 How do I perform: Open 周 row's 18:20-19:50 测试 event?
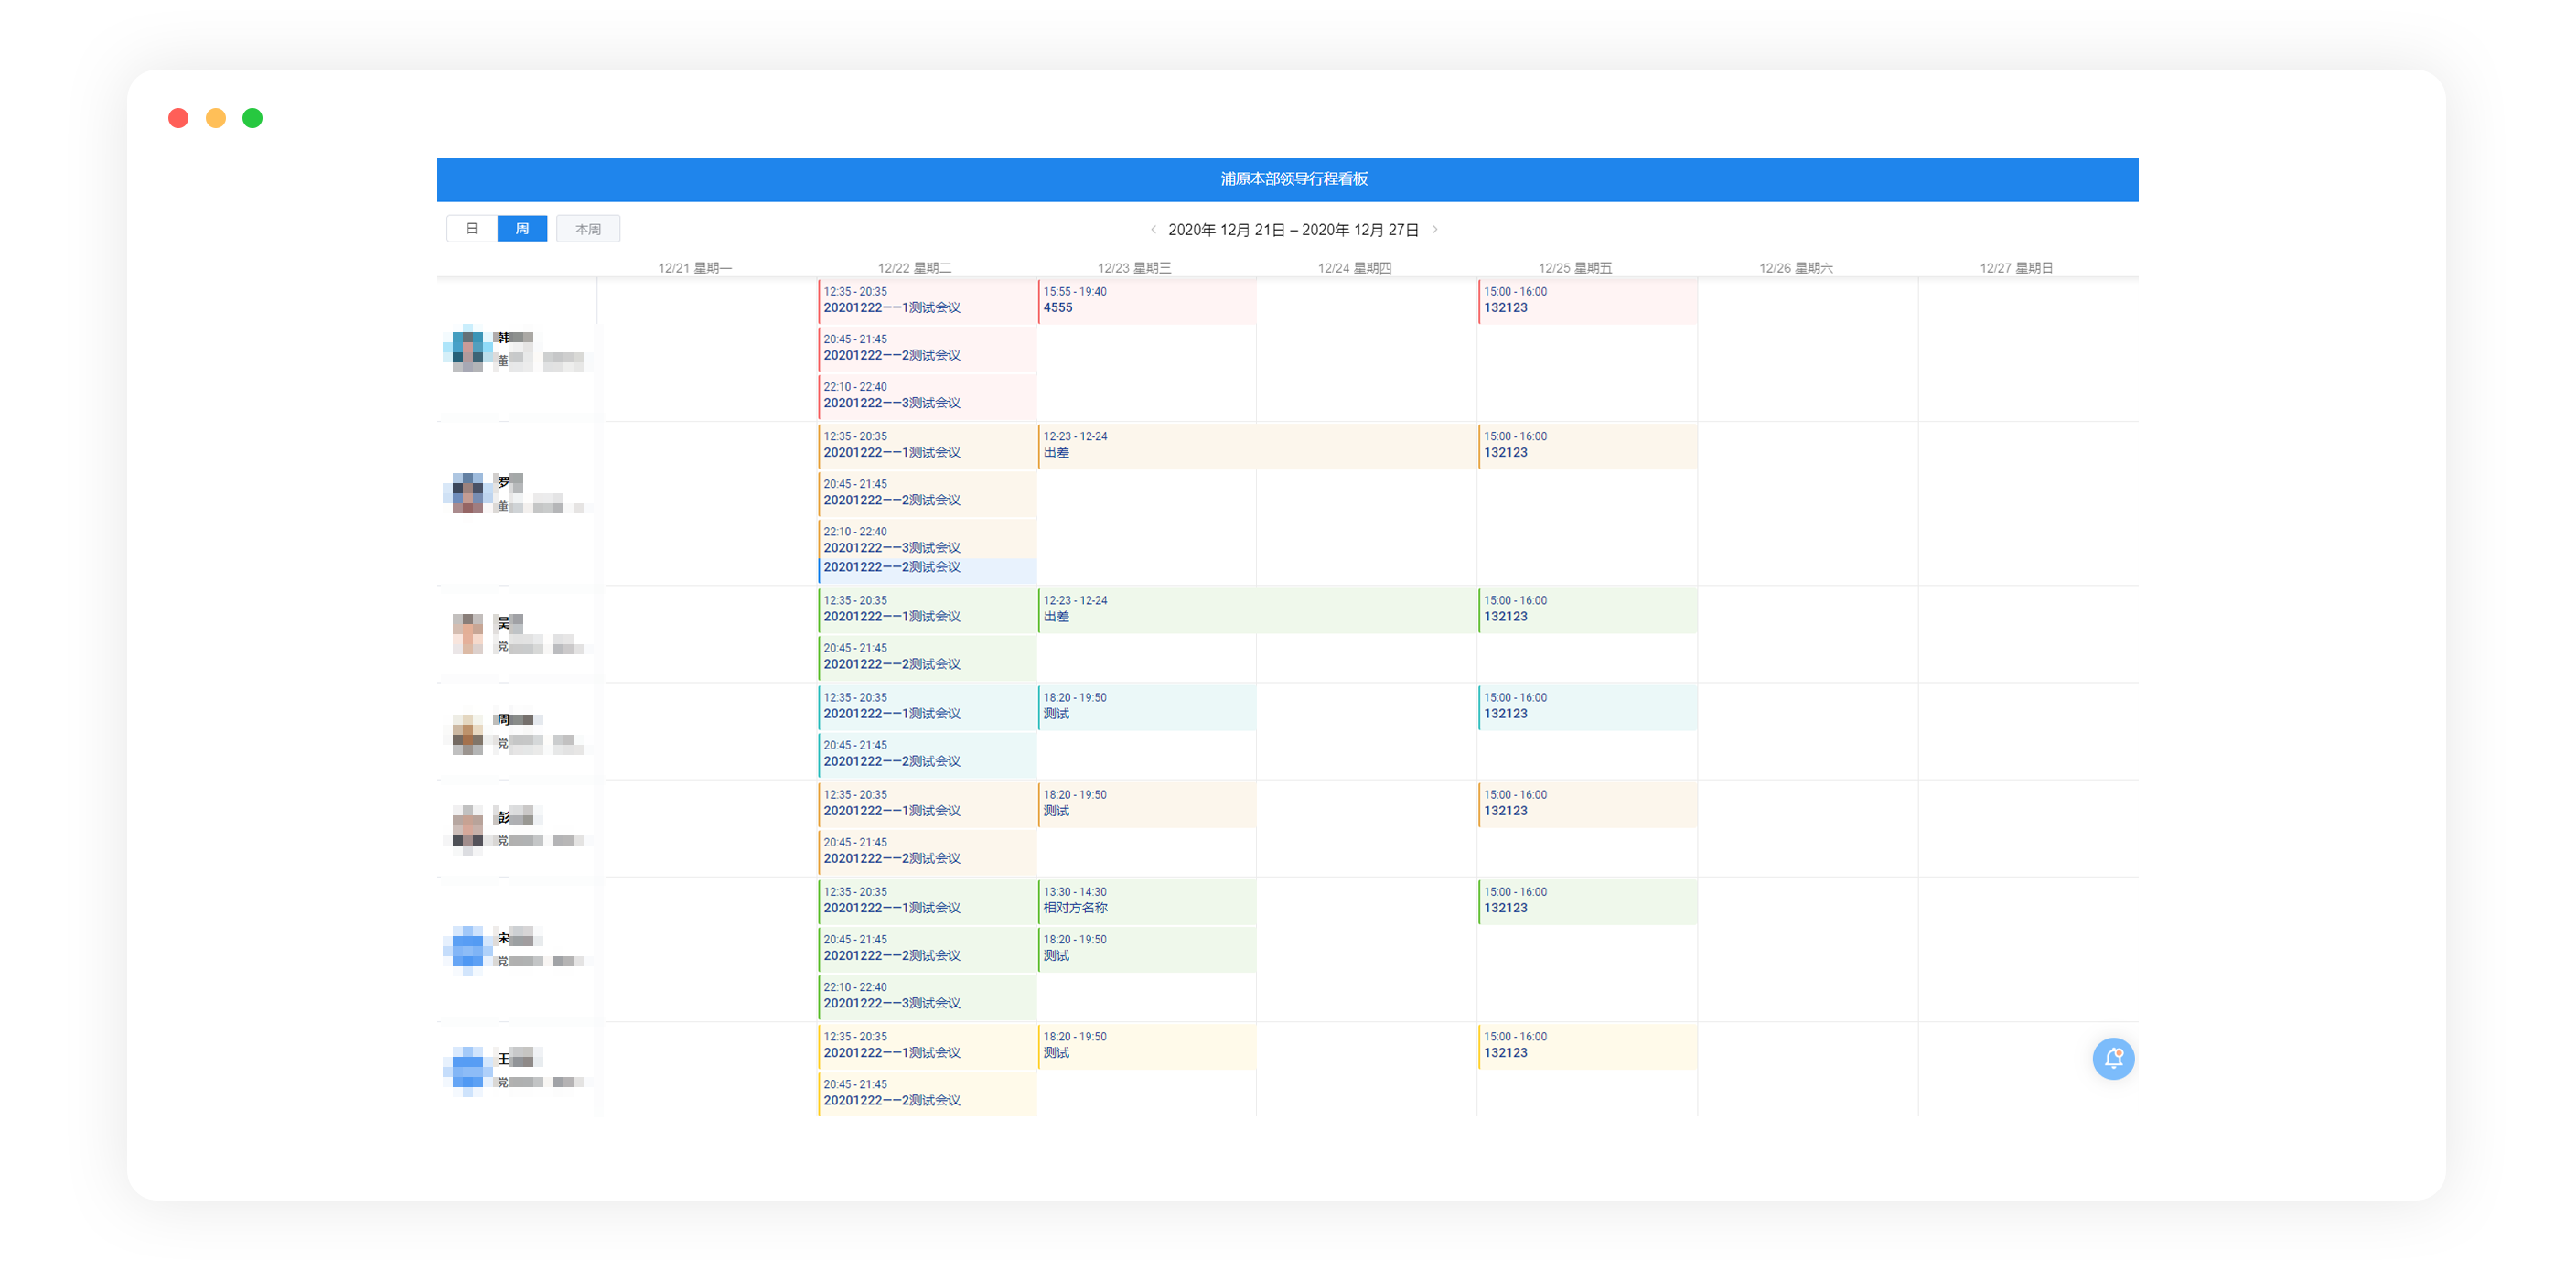pos(1147,707)
